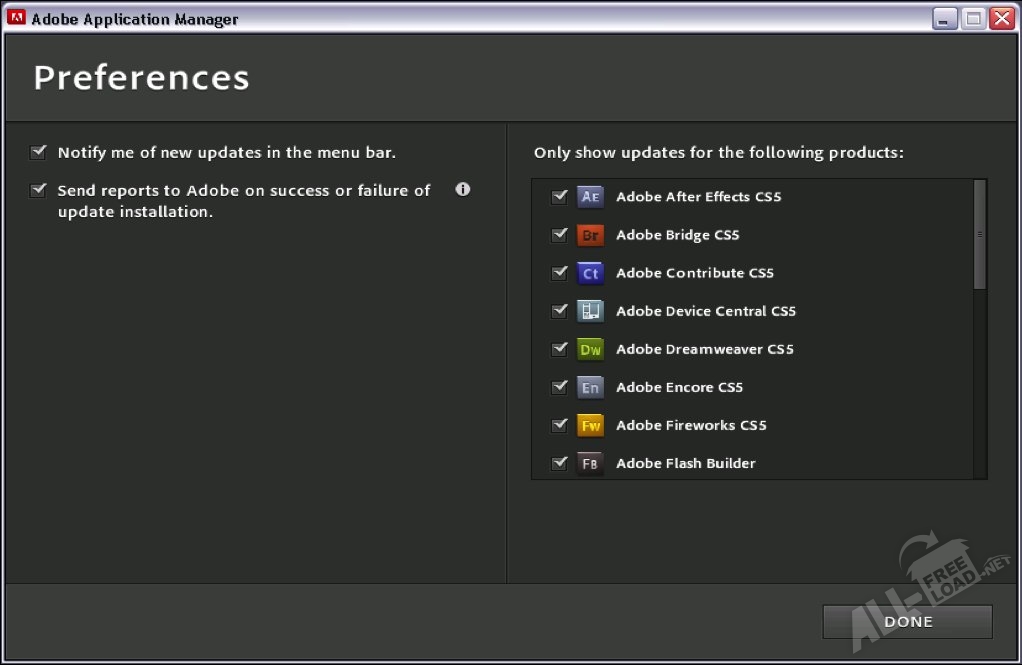1022x665 pixels.
Task: Click the Adobe Device Central CS5 icon
Action: click(x=590, y=311)
